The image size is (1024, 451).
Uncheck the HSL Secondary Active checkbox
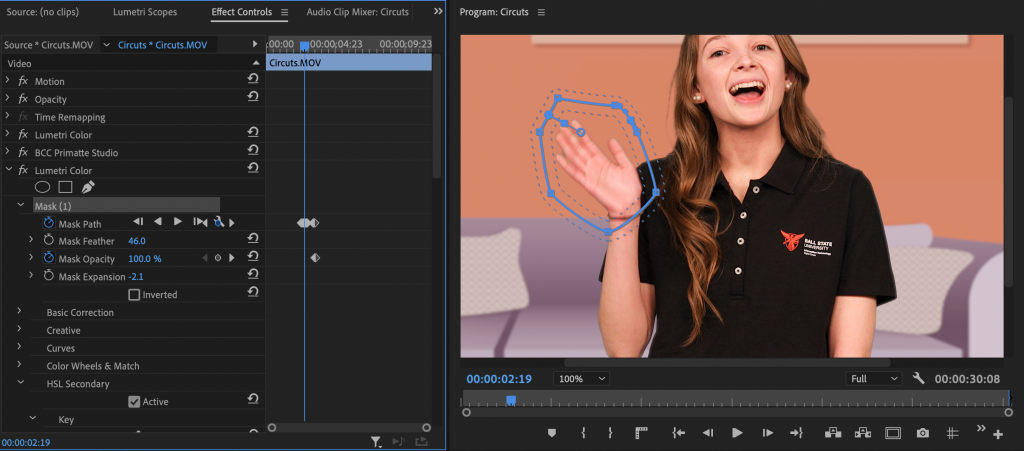click(x=134, y=402)
